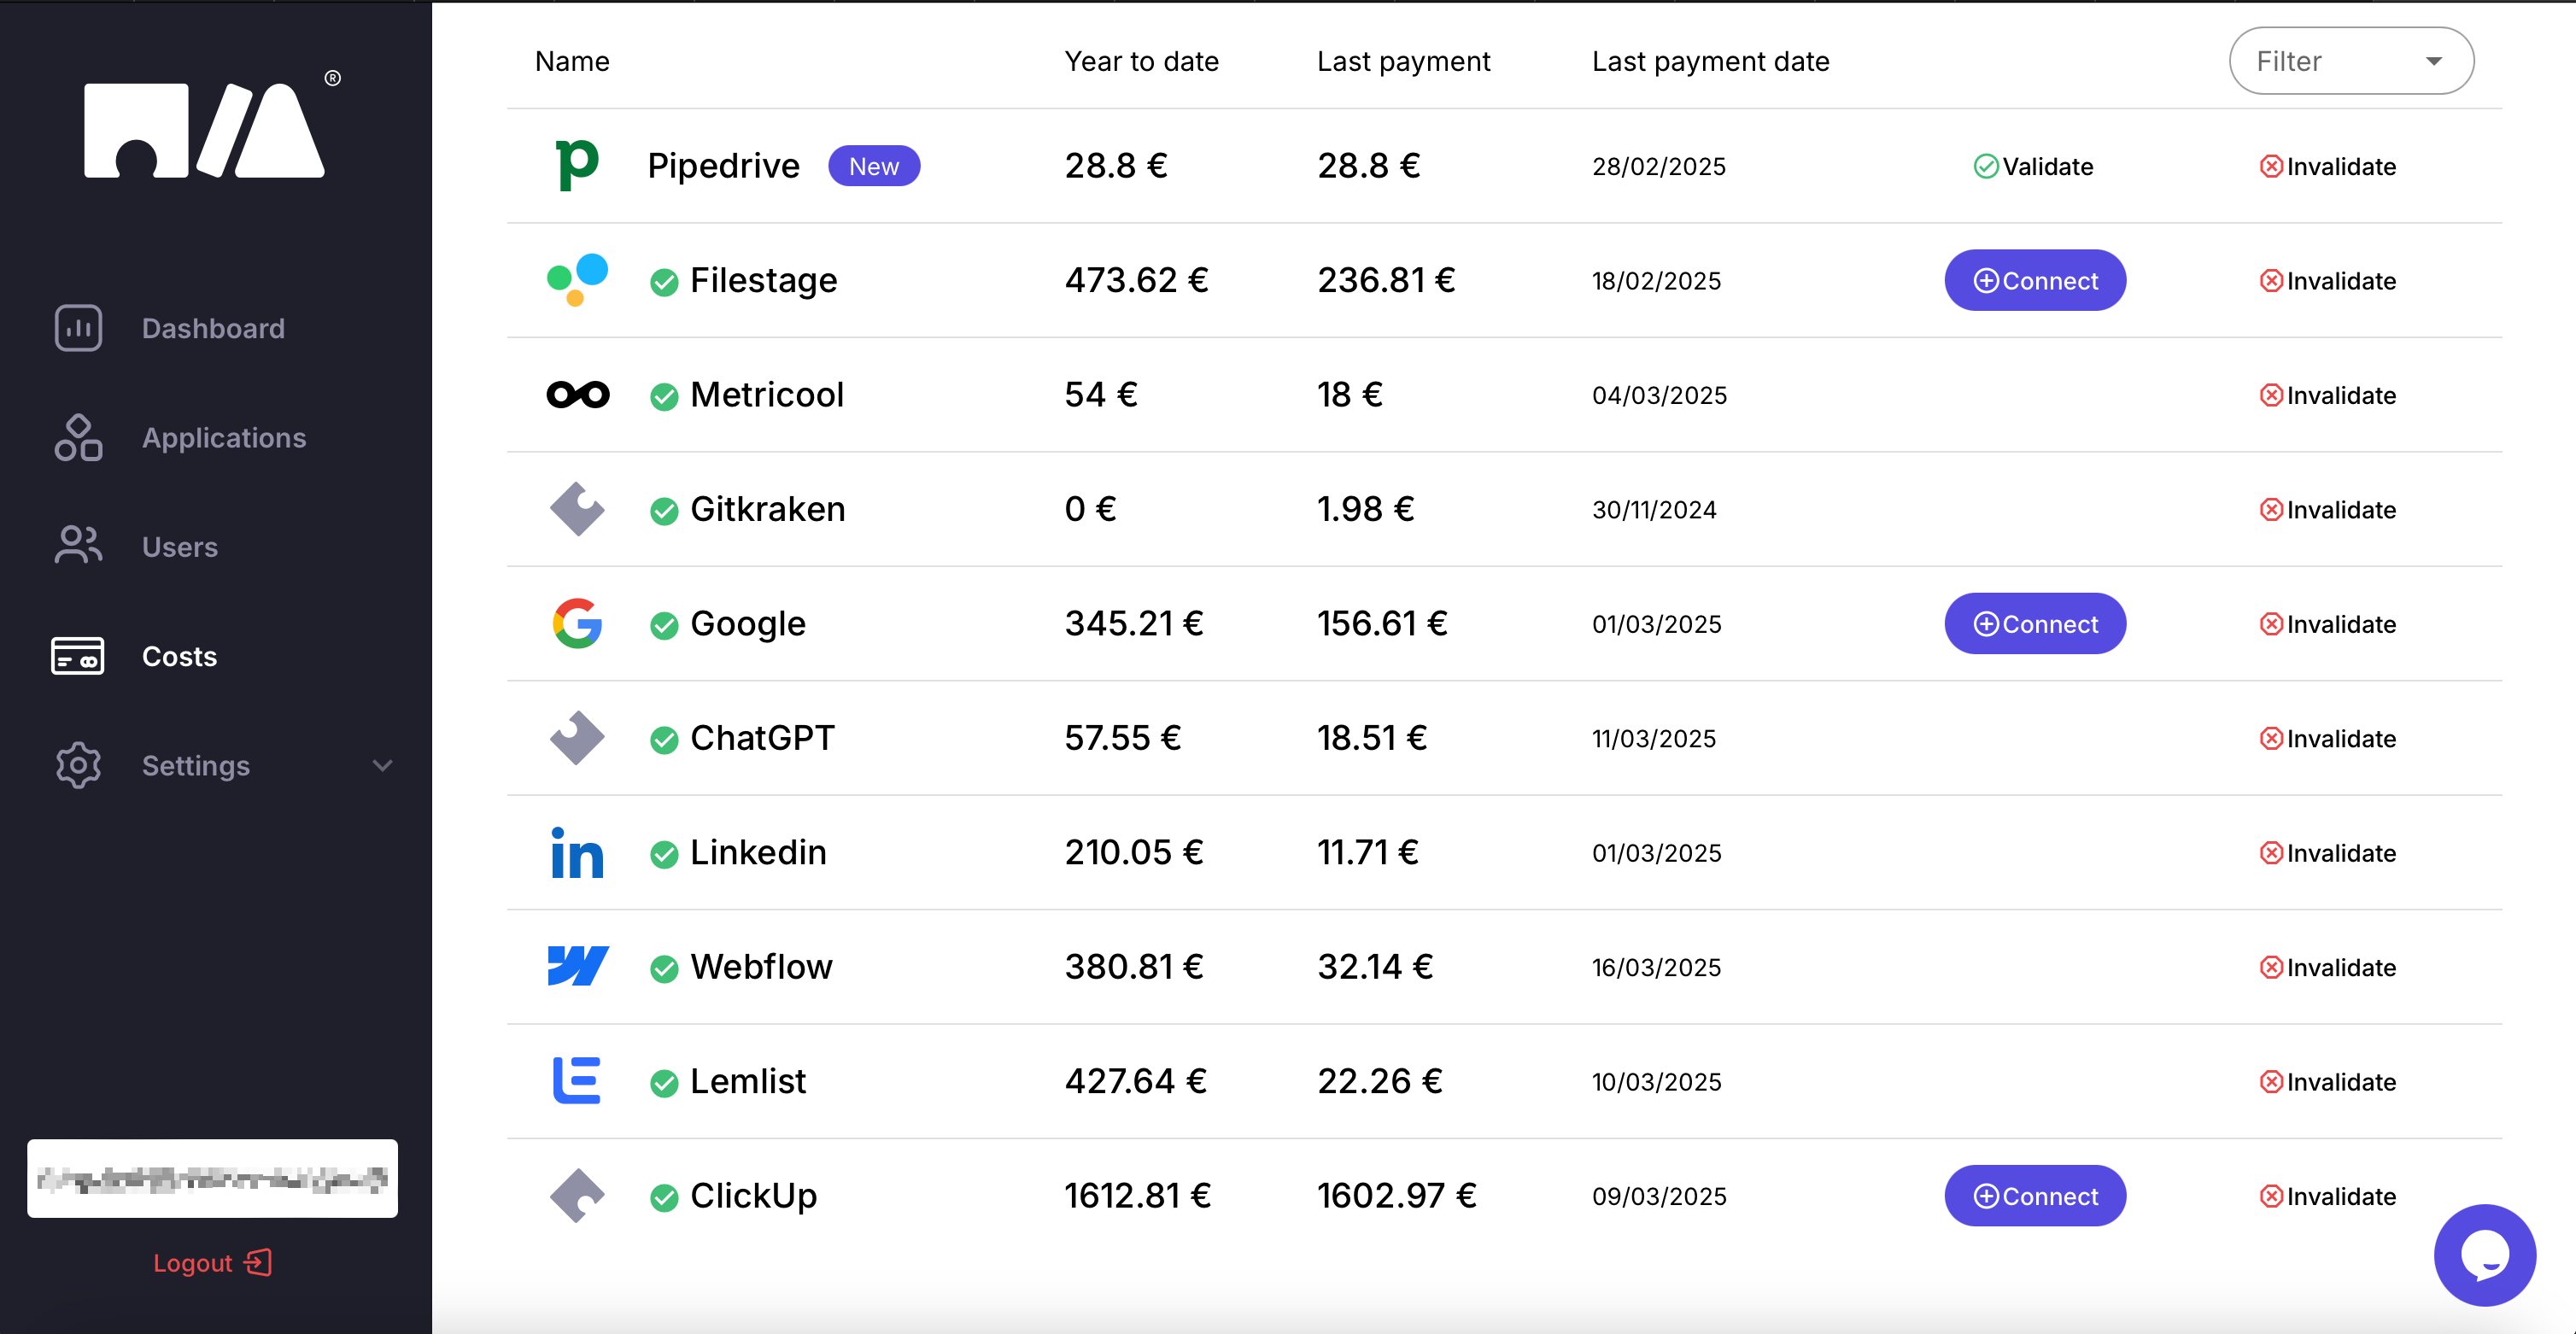2576x1334 pixels.
Task: Click the green validated check beside Metricool
Action: [x=664, y=397]
